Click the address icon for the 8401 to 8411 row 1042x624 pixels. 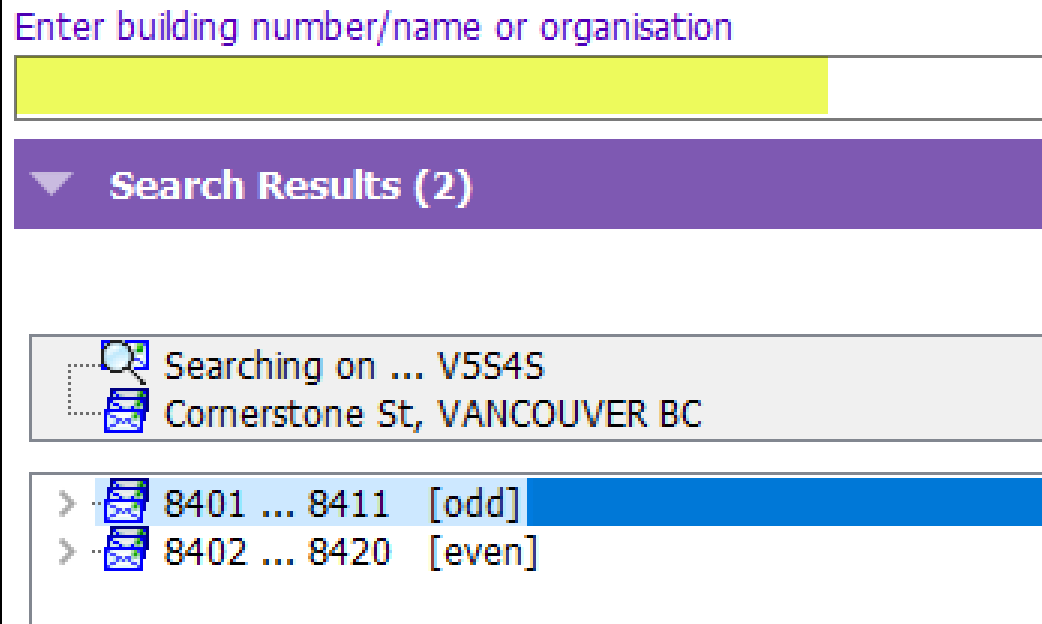point(126,500)
